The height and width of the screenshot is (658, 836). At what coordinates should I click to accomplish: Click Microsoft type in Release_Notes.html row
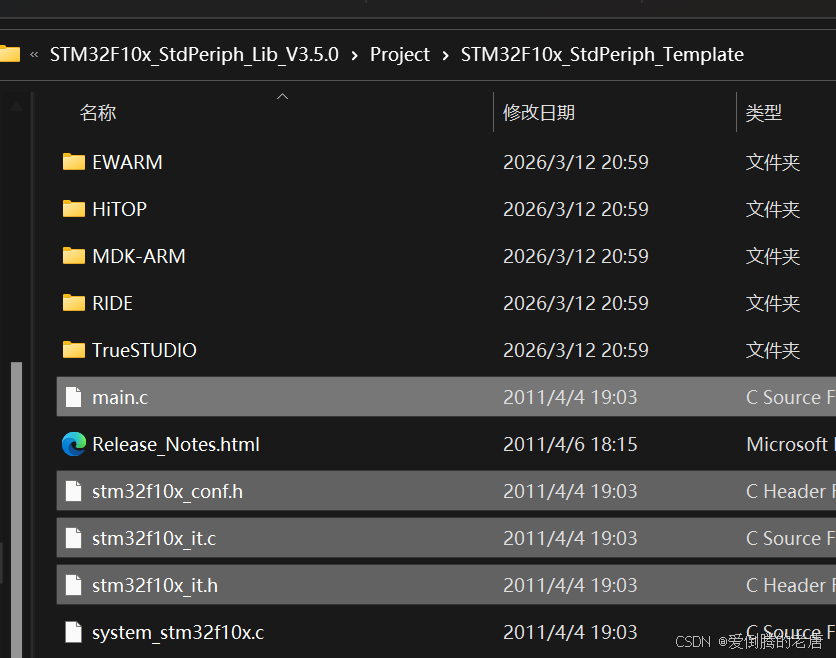(791, 444)
